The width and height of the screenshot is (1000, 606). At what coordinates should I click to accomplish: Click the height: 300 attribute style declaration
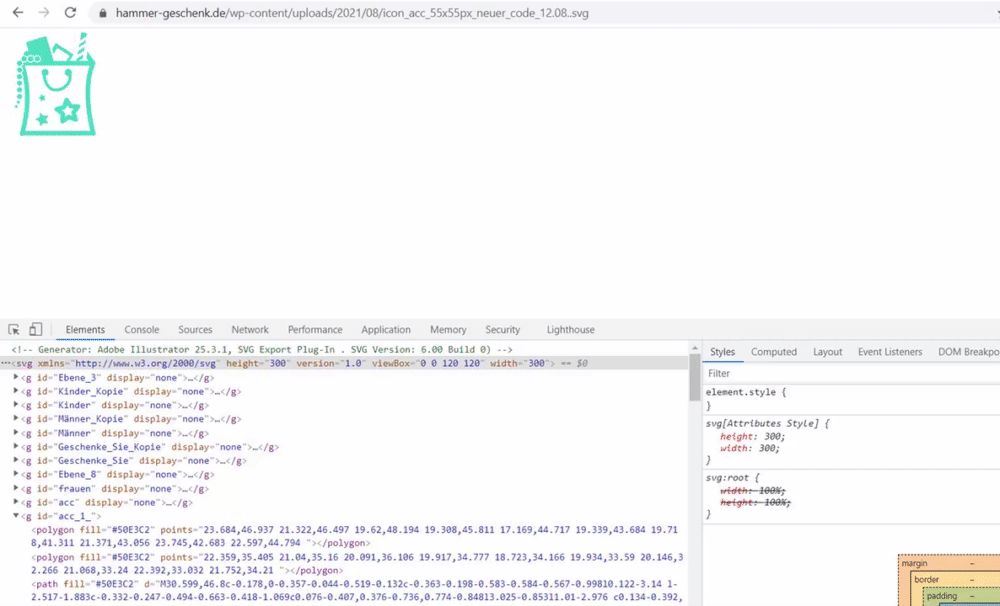(753, 436)
